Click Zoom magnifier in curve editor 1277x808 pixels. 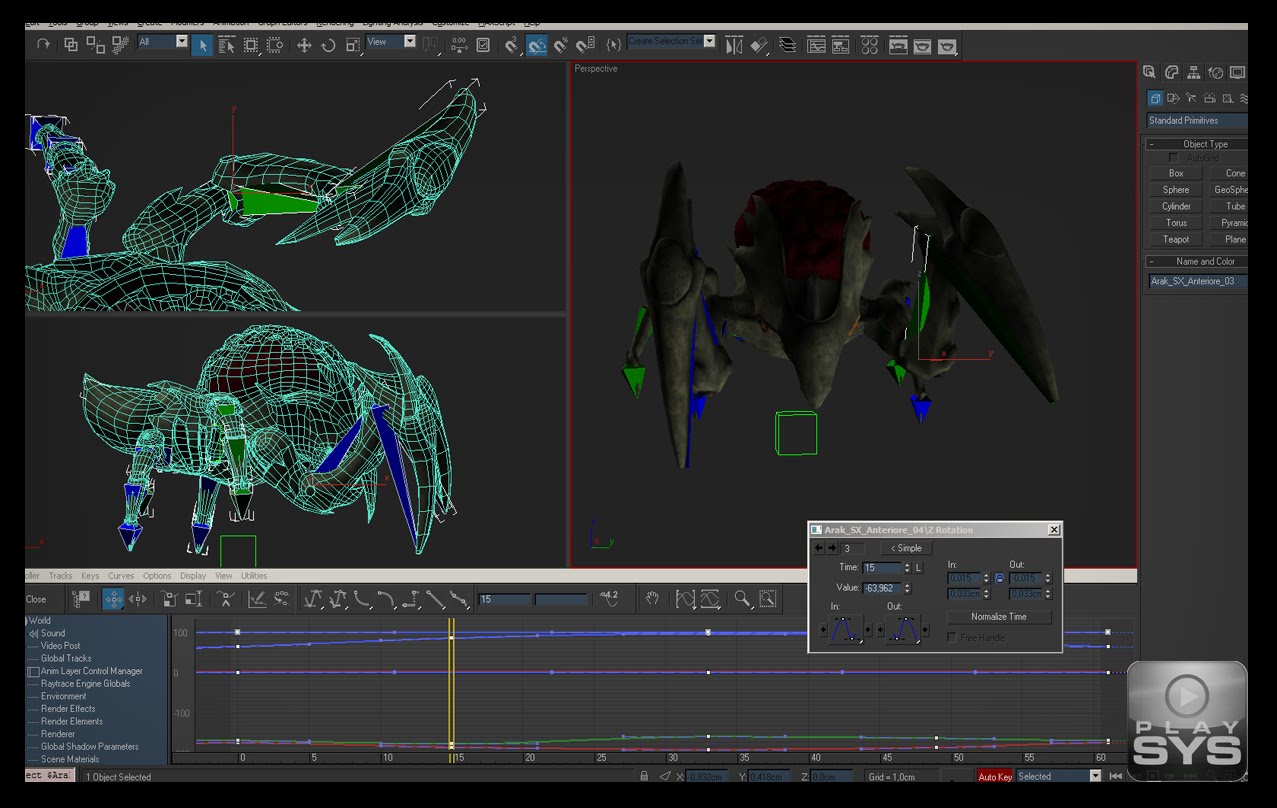click(742, 598)
